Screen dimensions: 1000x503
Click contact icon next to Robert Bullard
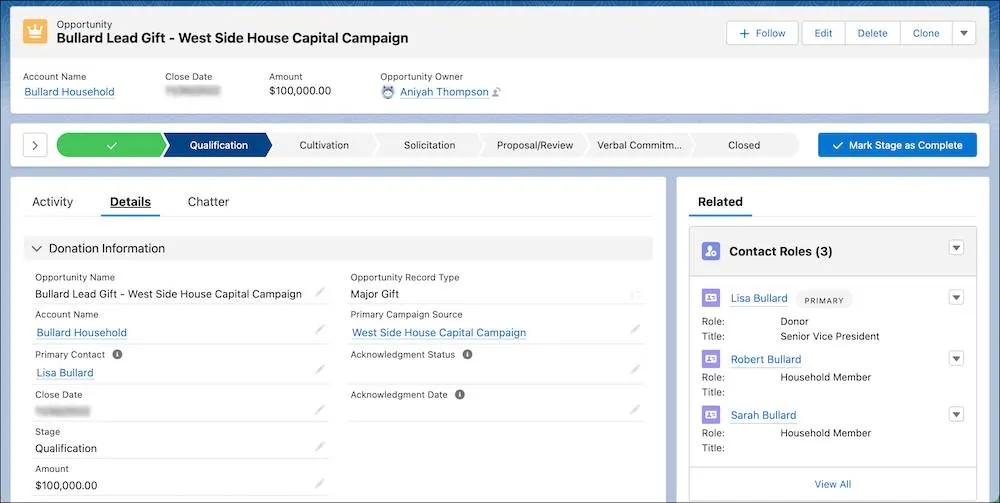tap(710, 359)
